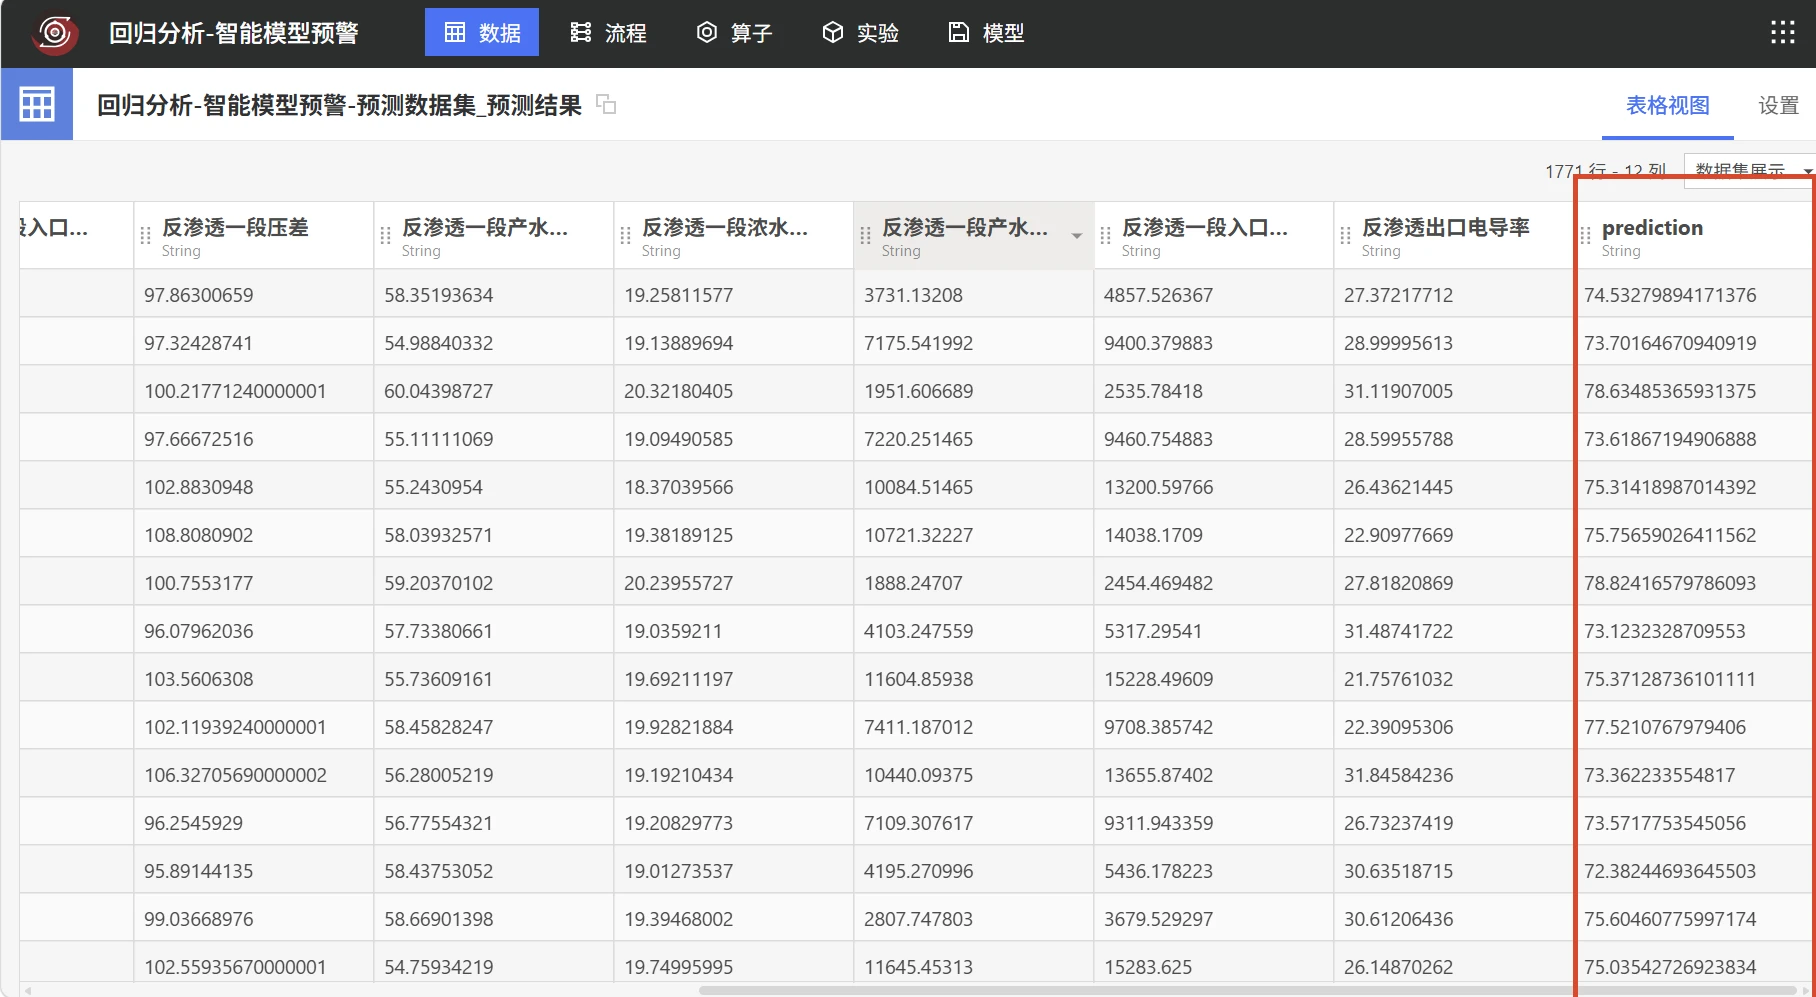Click cell 108.8080902
Viewport: 1816px width, 997px height.
(254, 535)
